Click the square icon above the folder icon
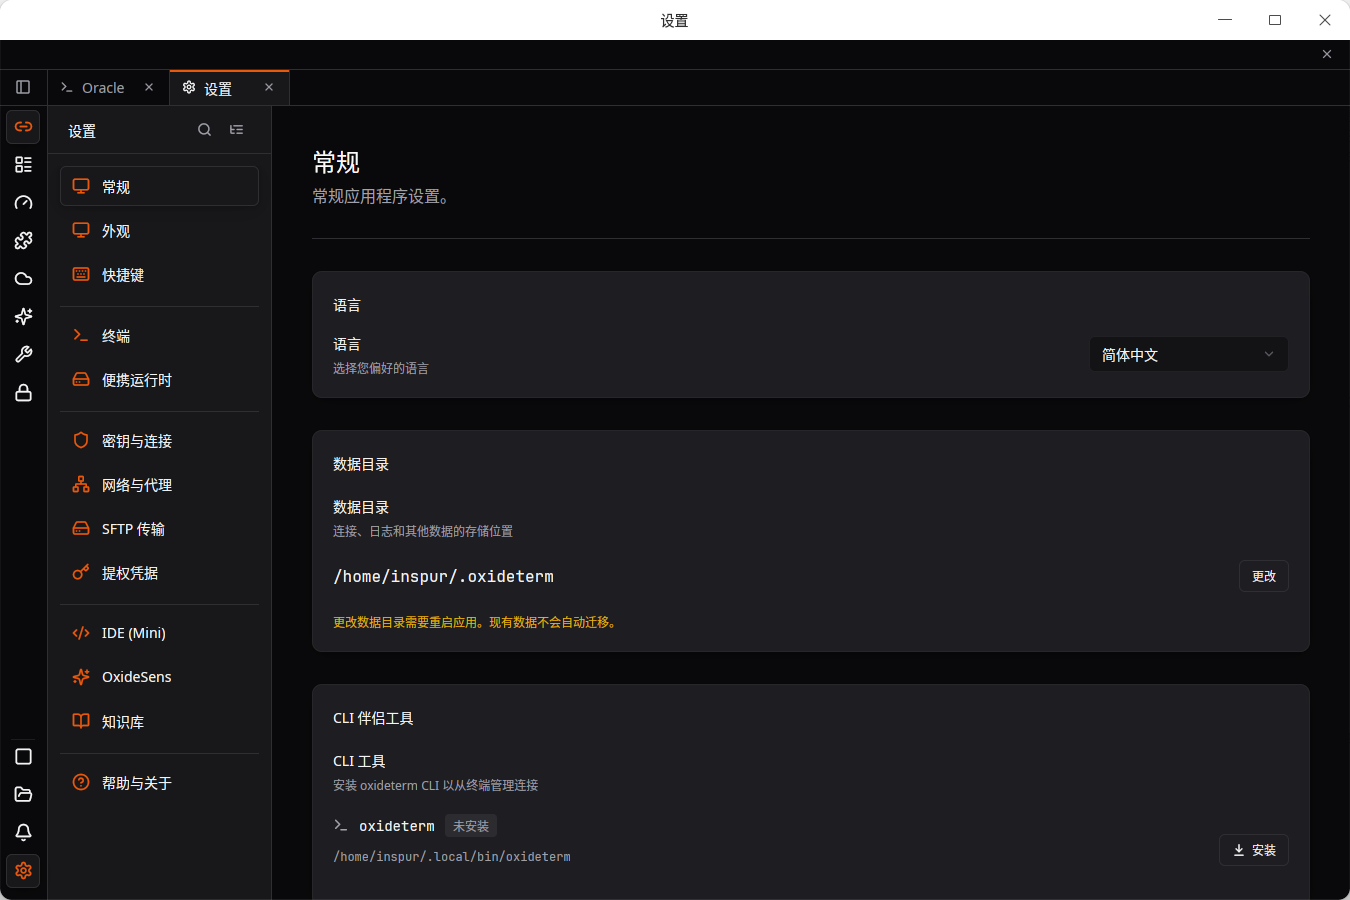Screen dimensions: 1350x900 click(23, 757)
